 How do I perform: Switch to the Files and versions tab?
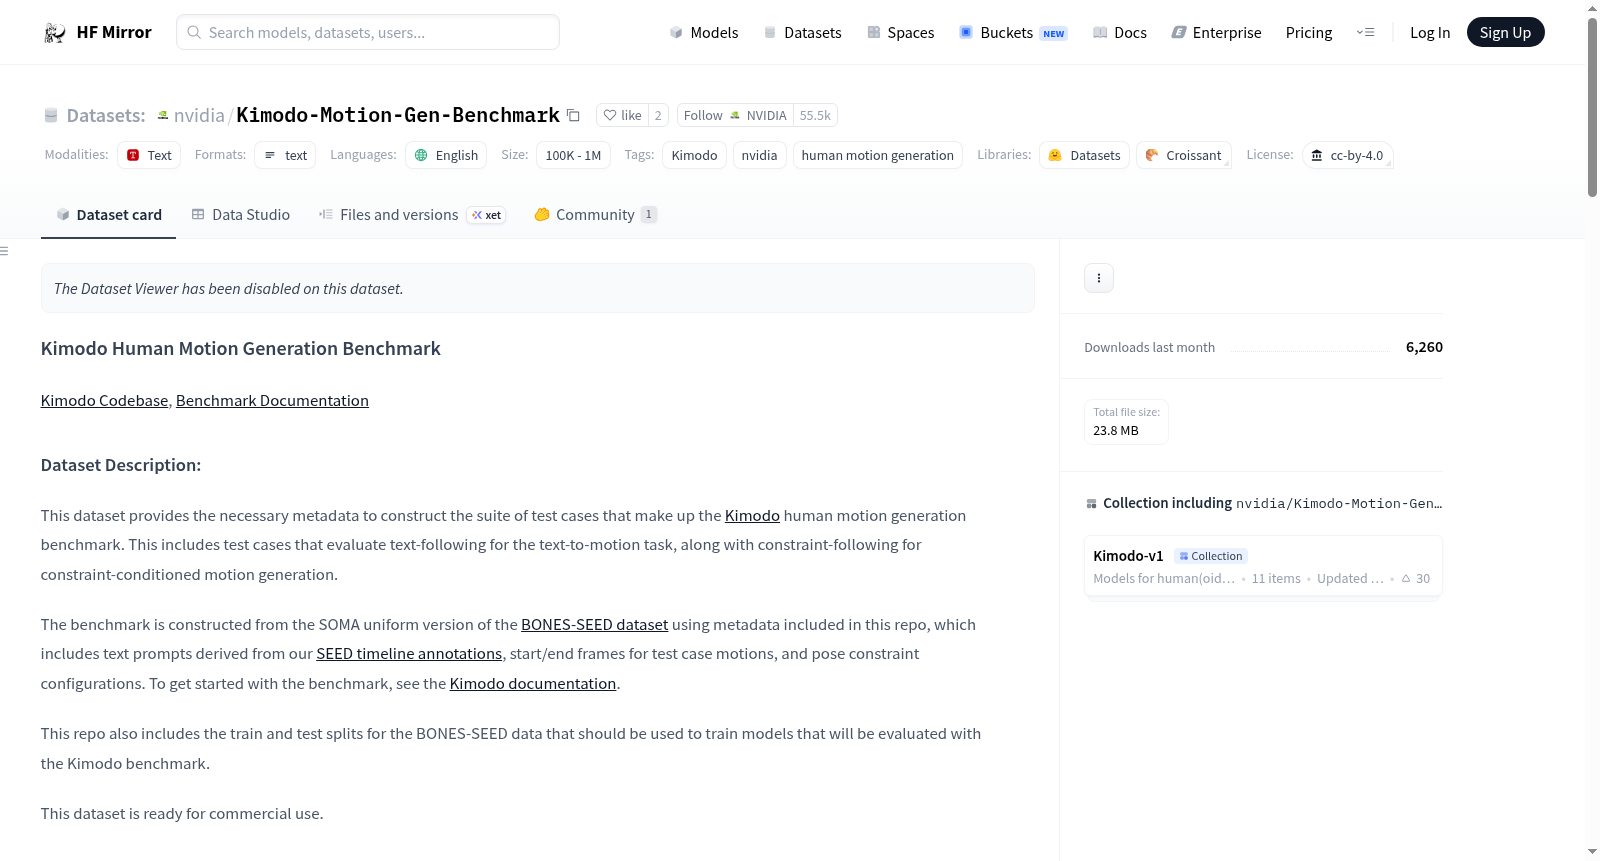(x=412, y=214)
